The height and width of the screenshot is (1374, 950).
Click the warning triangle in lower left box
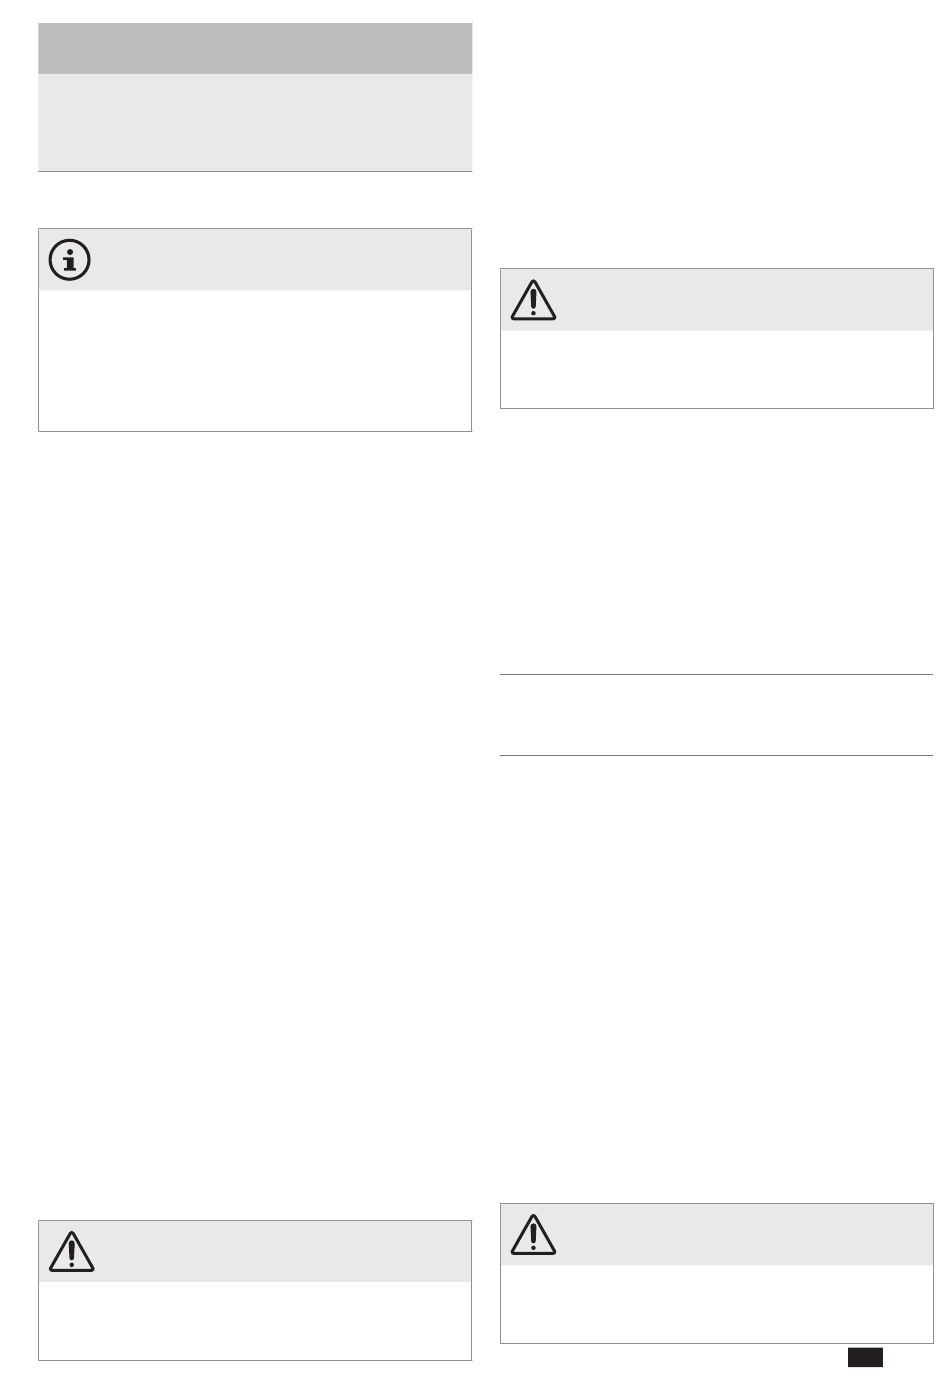click(71, 1251)
